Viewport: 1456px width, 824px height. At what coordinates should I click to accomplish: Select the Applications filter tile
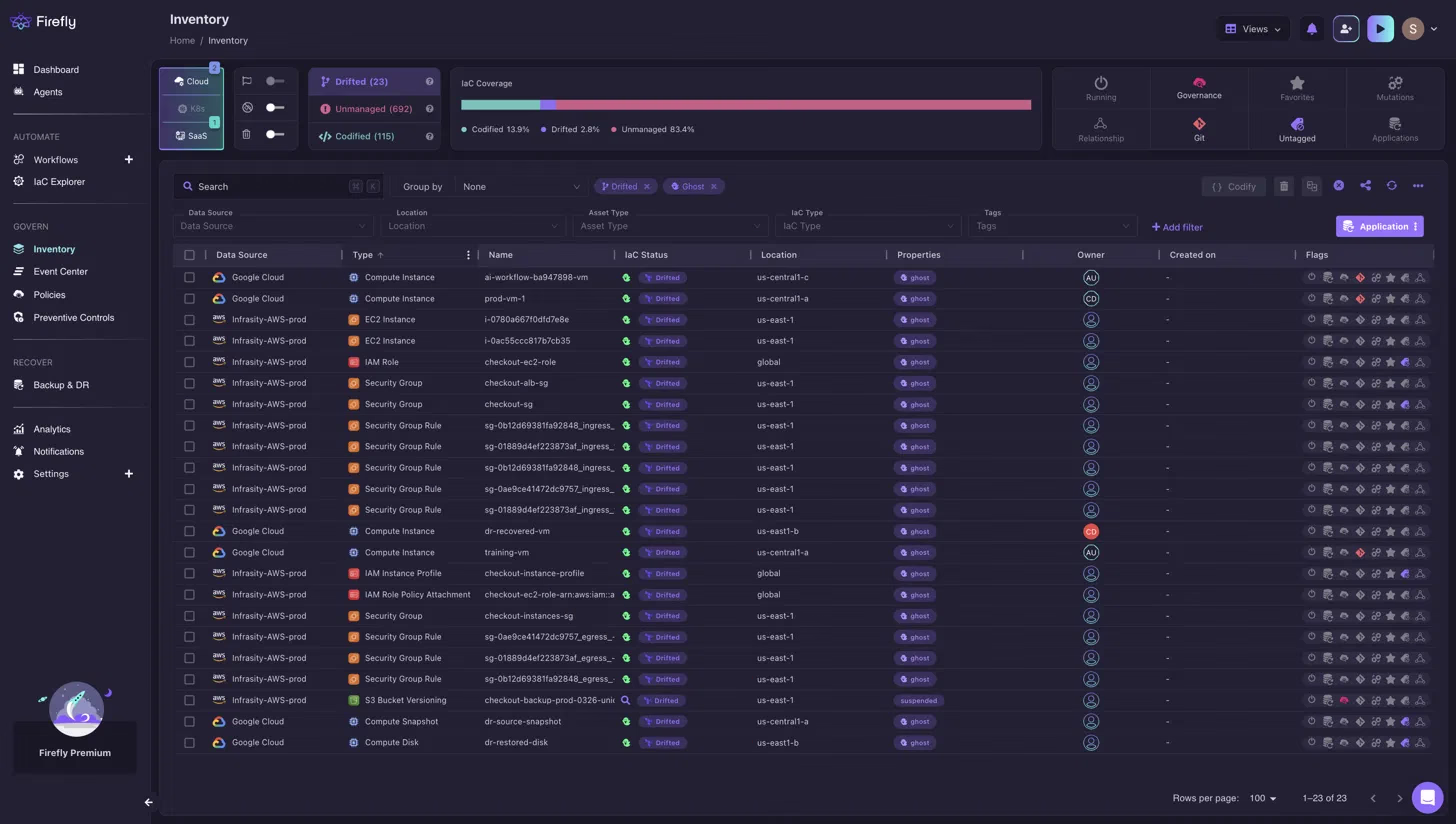(1395, 130)
